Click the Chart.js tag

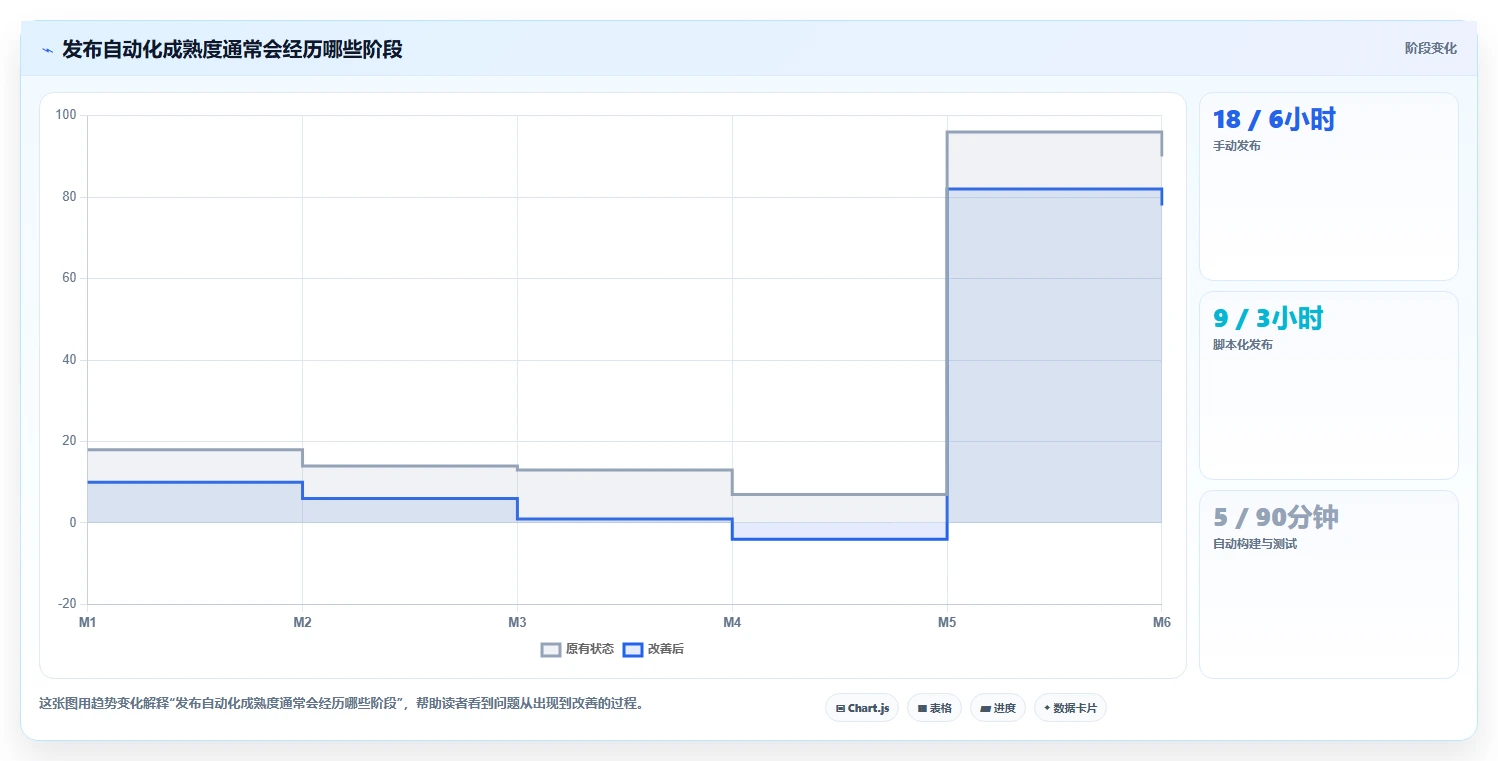tap(862, 708)
